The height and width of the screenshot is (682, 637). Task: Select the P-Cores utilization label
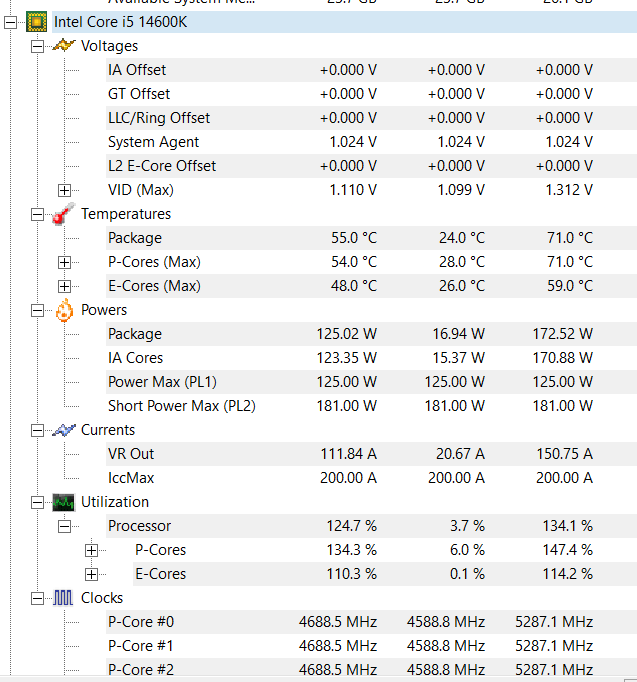tap(160, 550)
